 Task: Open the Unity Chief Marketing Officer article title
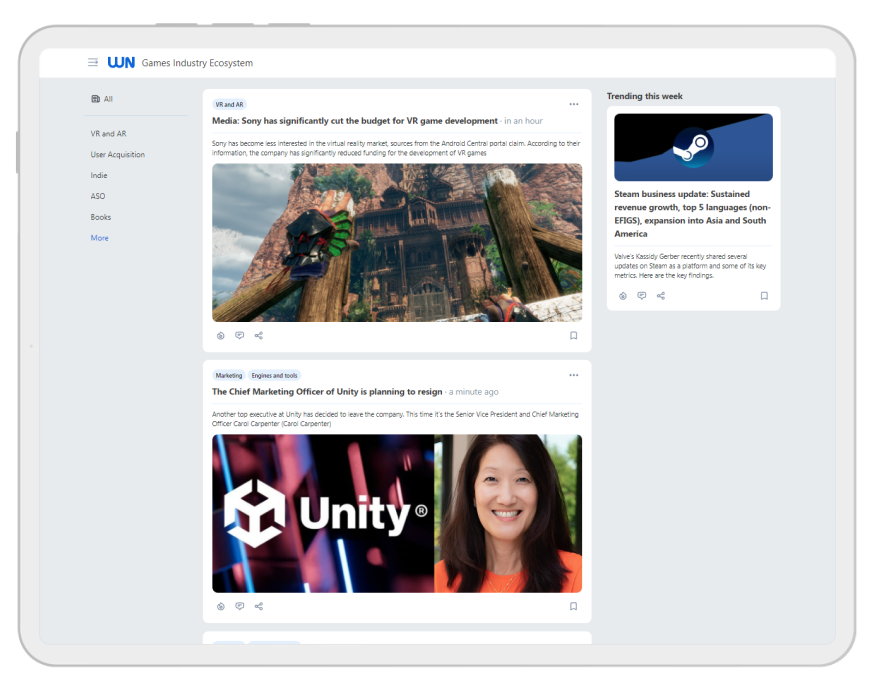[327, 391]
